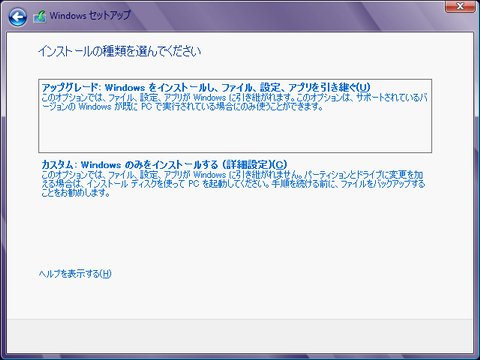Screen dimensions: 480x360
Task: Click the custom option's last line ことをお勧めします
Action: coord(76,193)
